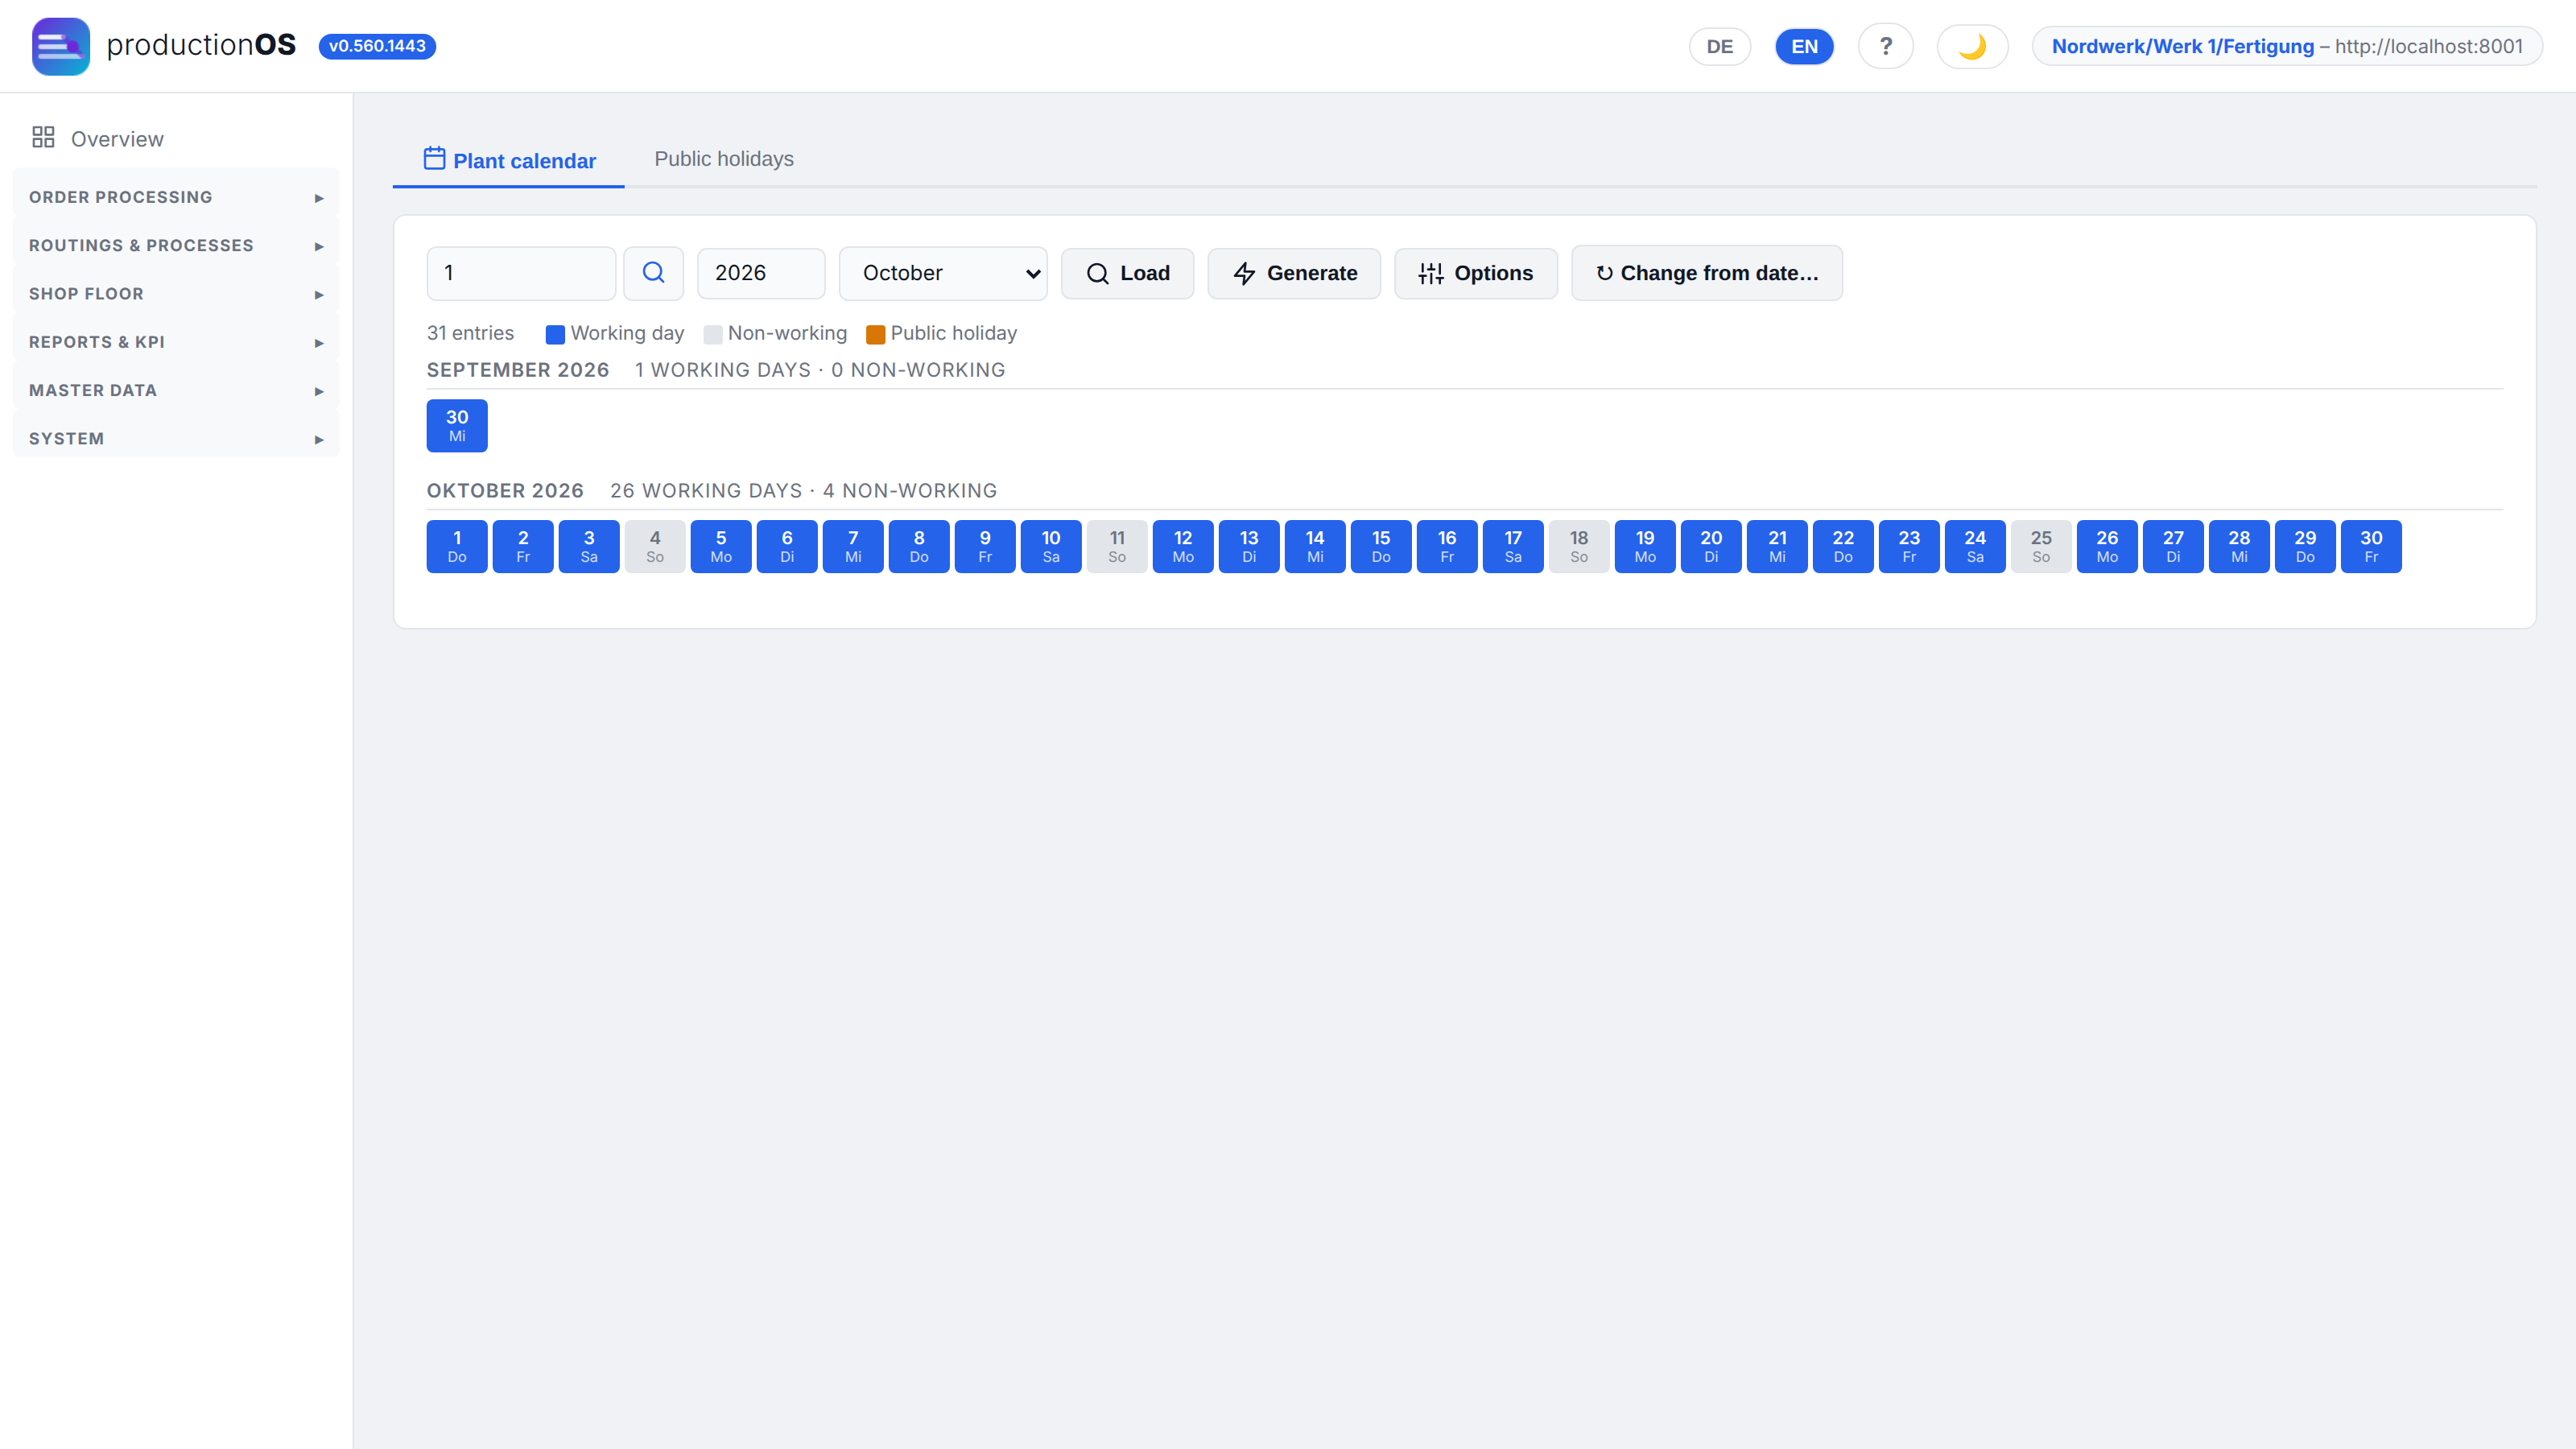
Task: Toggle October 1 Do day tile
Action: click(x=457, y=546)
